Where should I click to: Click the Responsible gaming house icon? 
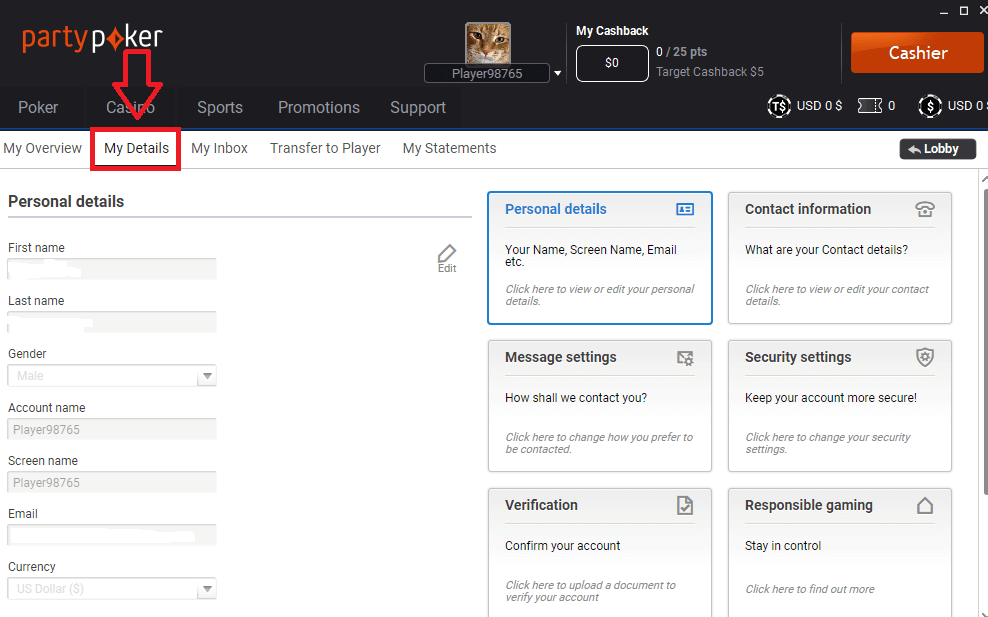tap(924, 505)
